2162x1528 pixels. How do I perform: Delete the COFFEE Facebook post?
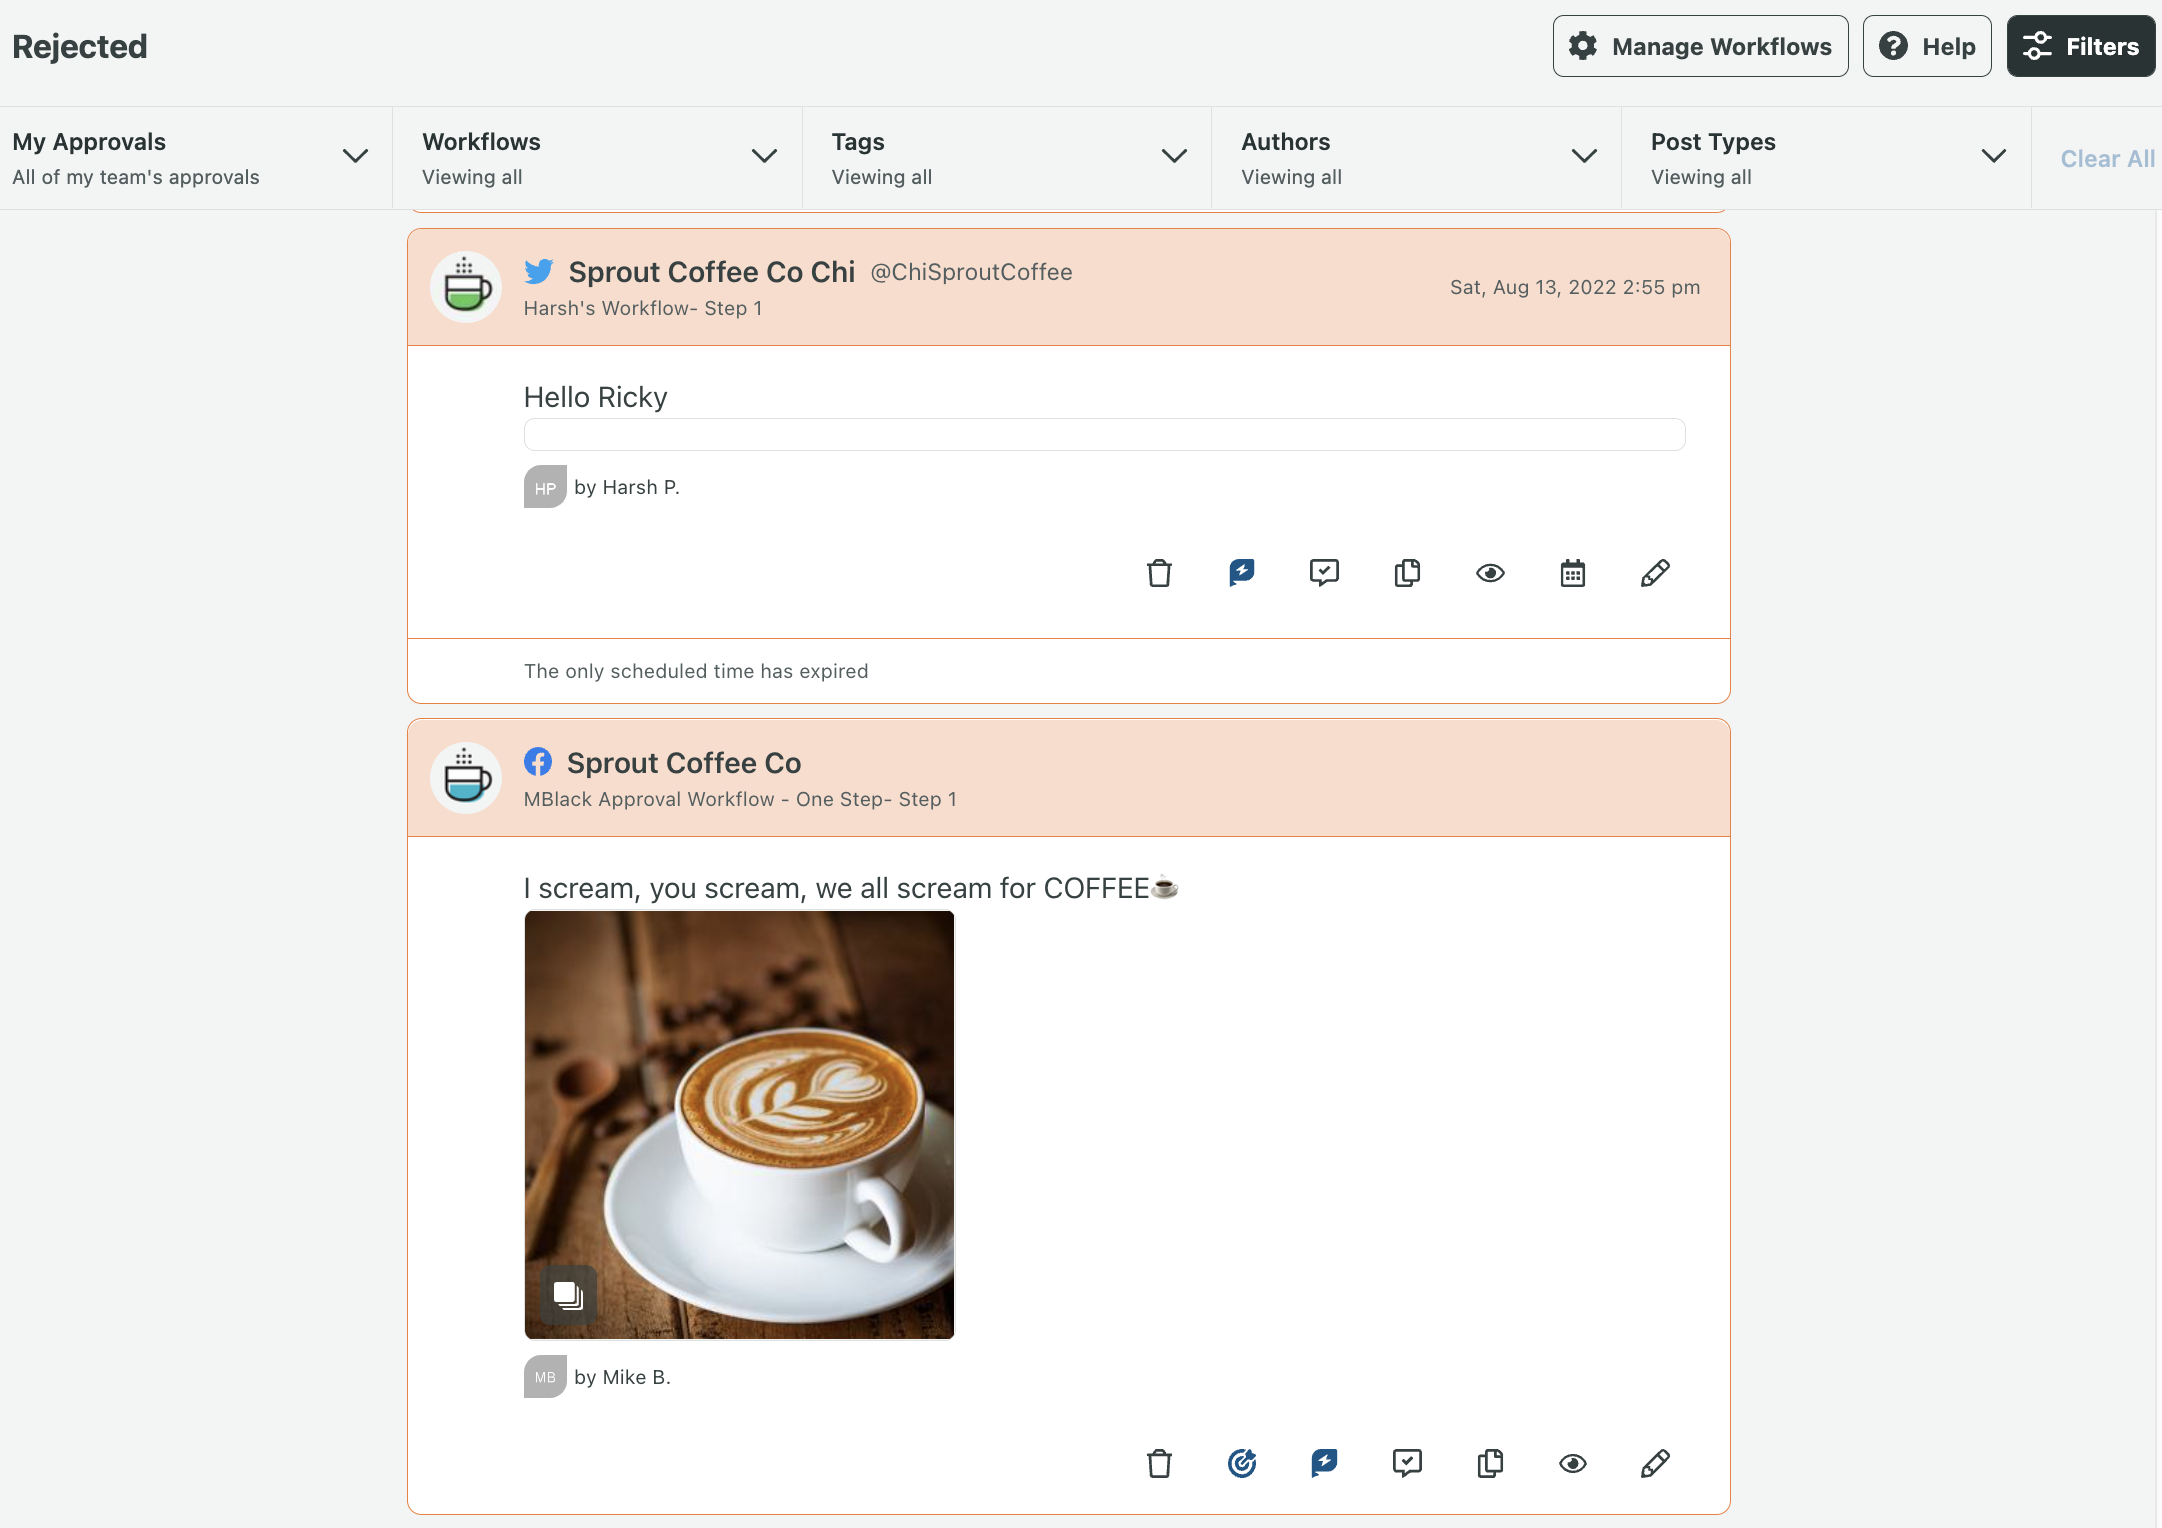(1159, 1464)
